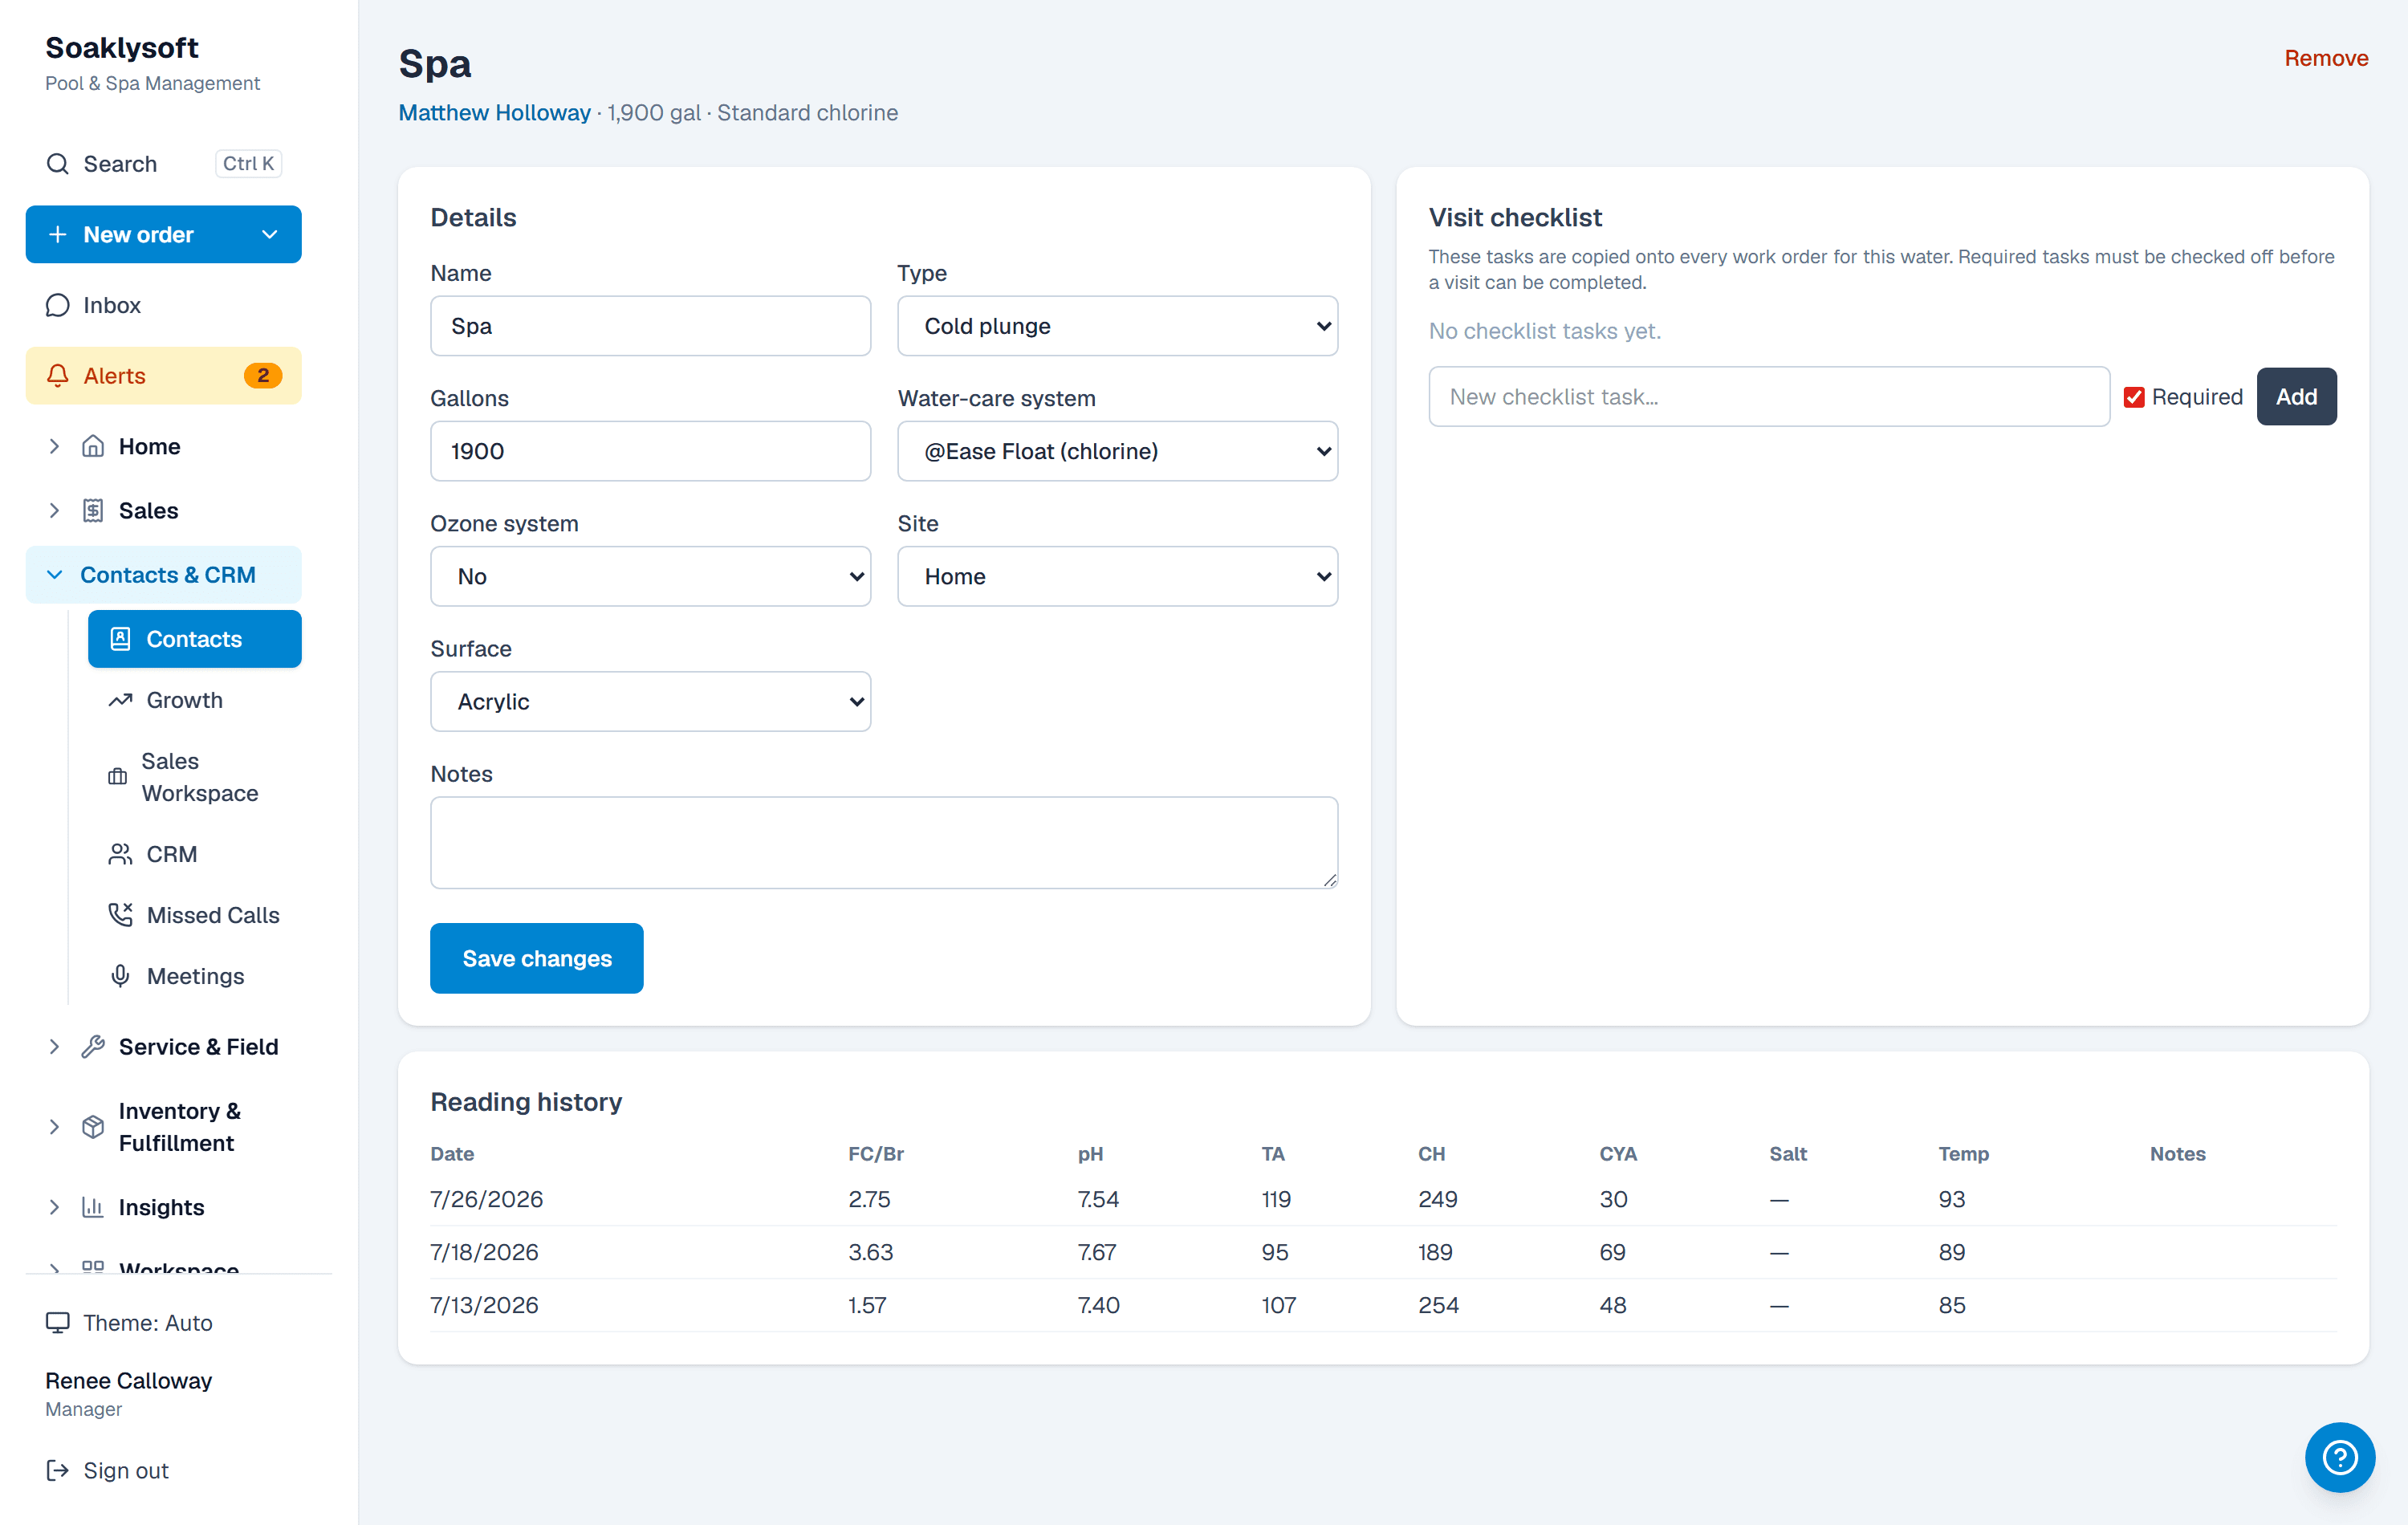Screen dimensions: 2408x1525
Task: Click the Contacts address book icon
Action: pyautogui.click(x=120, y=639)
